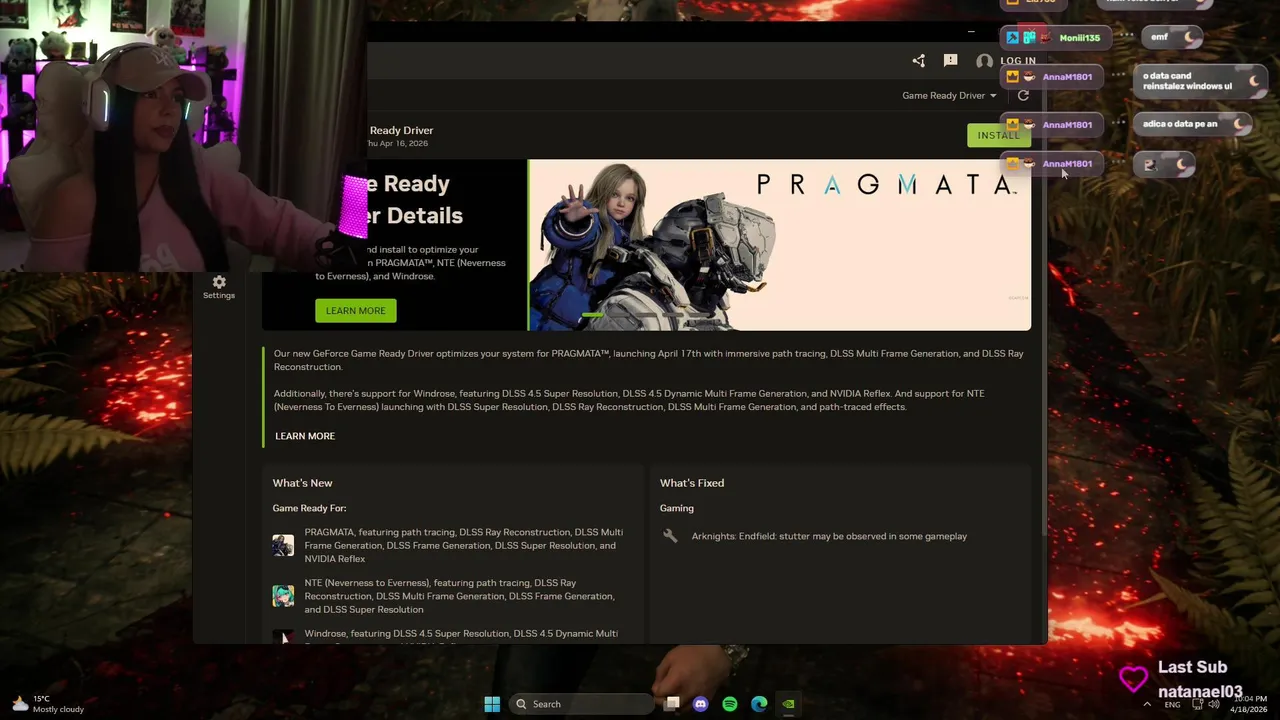Image resolution: width=1280 pixels, height=720 pixels.
Task: Open Spotify from the taskbar
Action: 729,704
